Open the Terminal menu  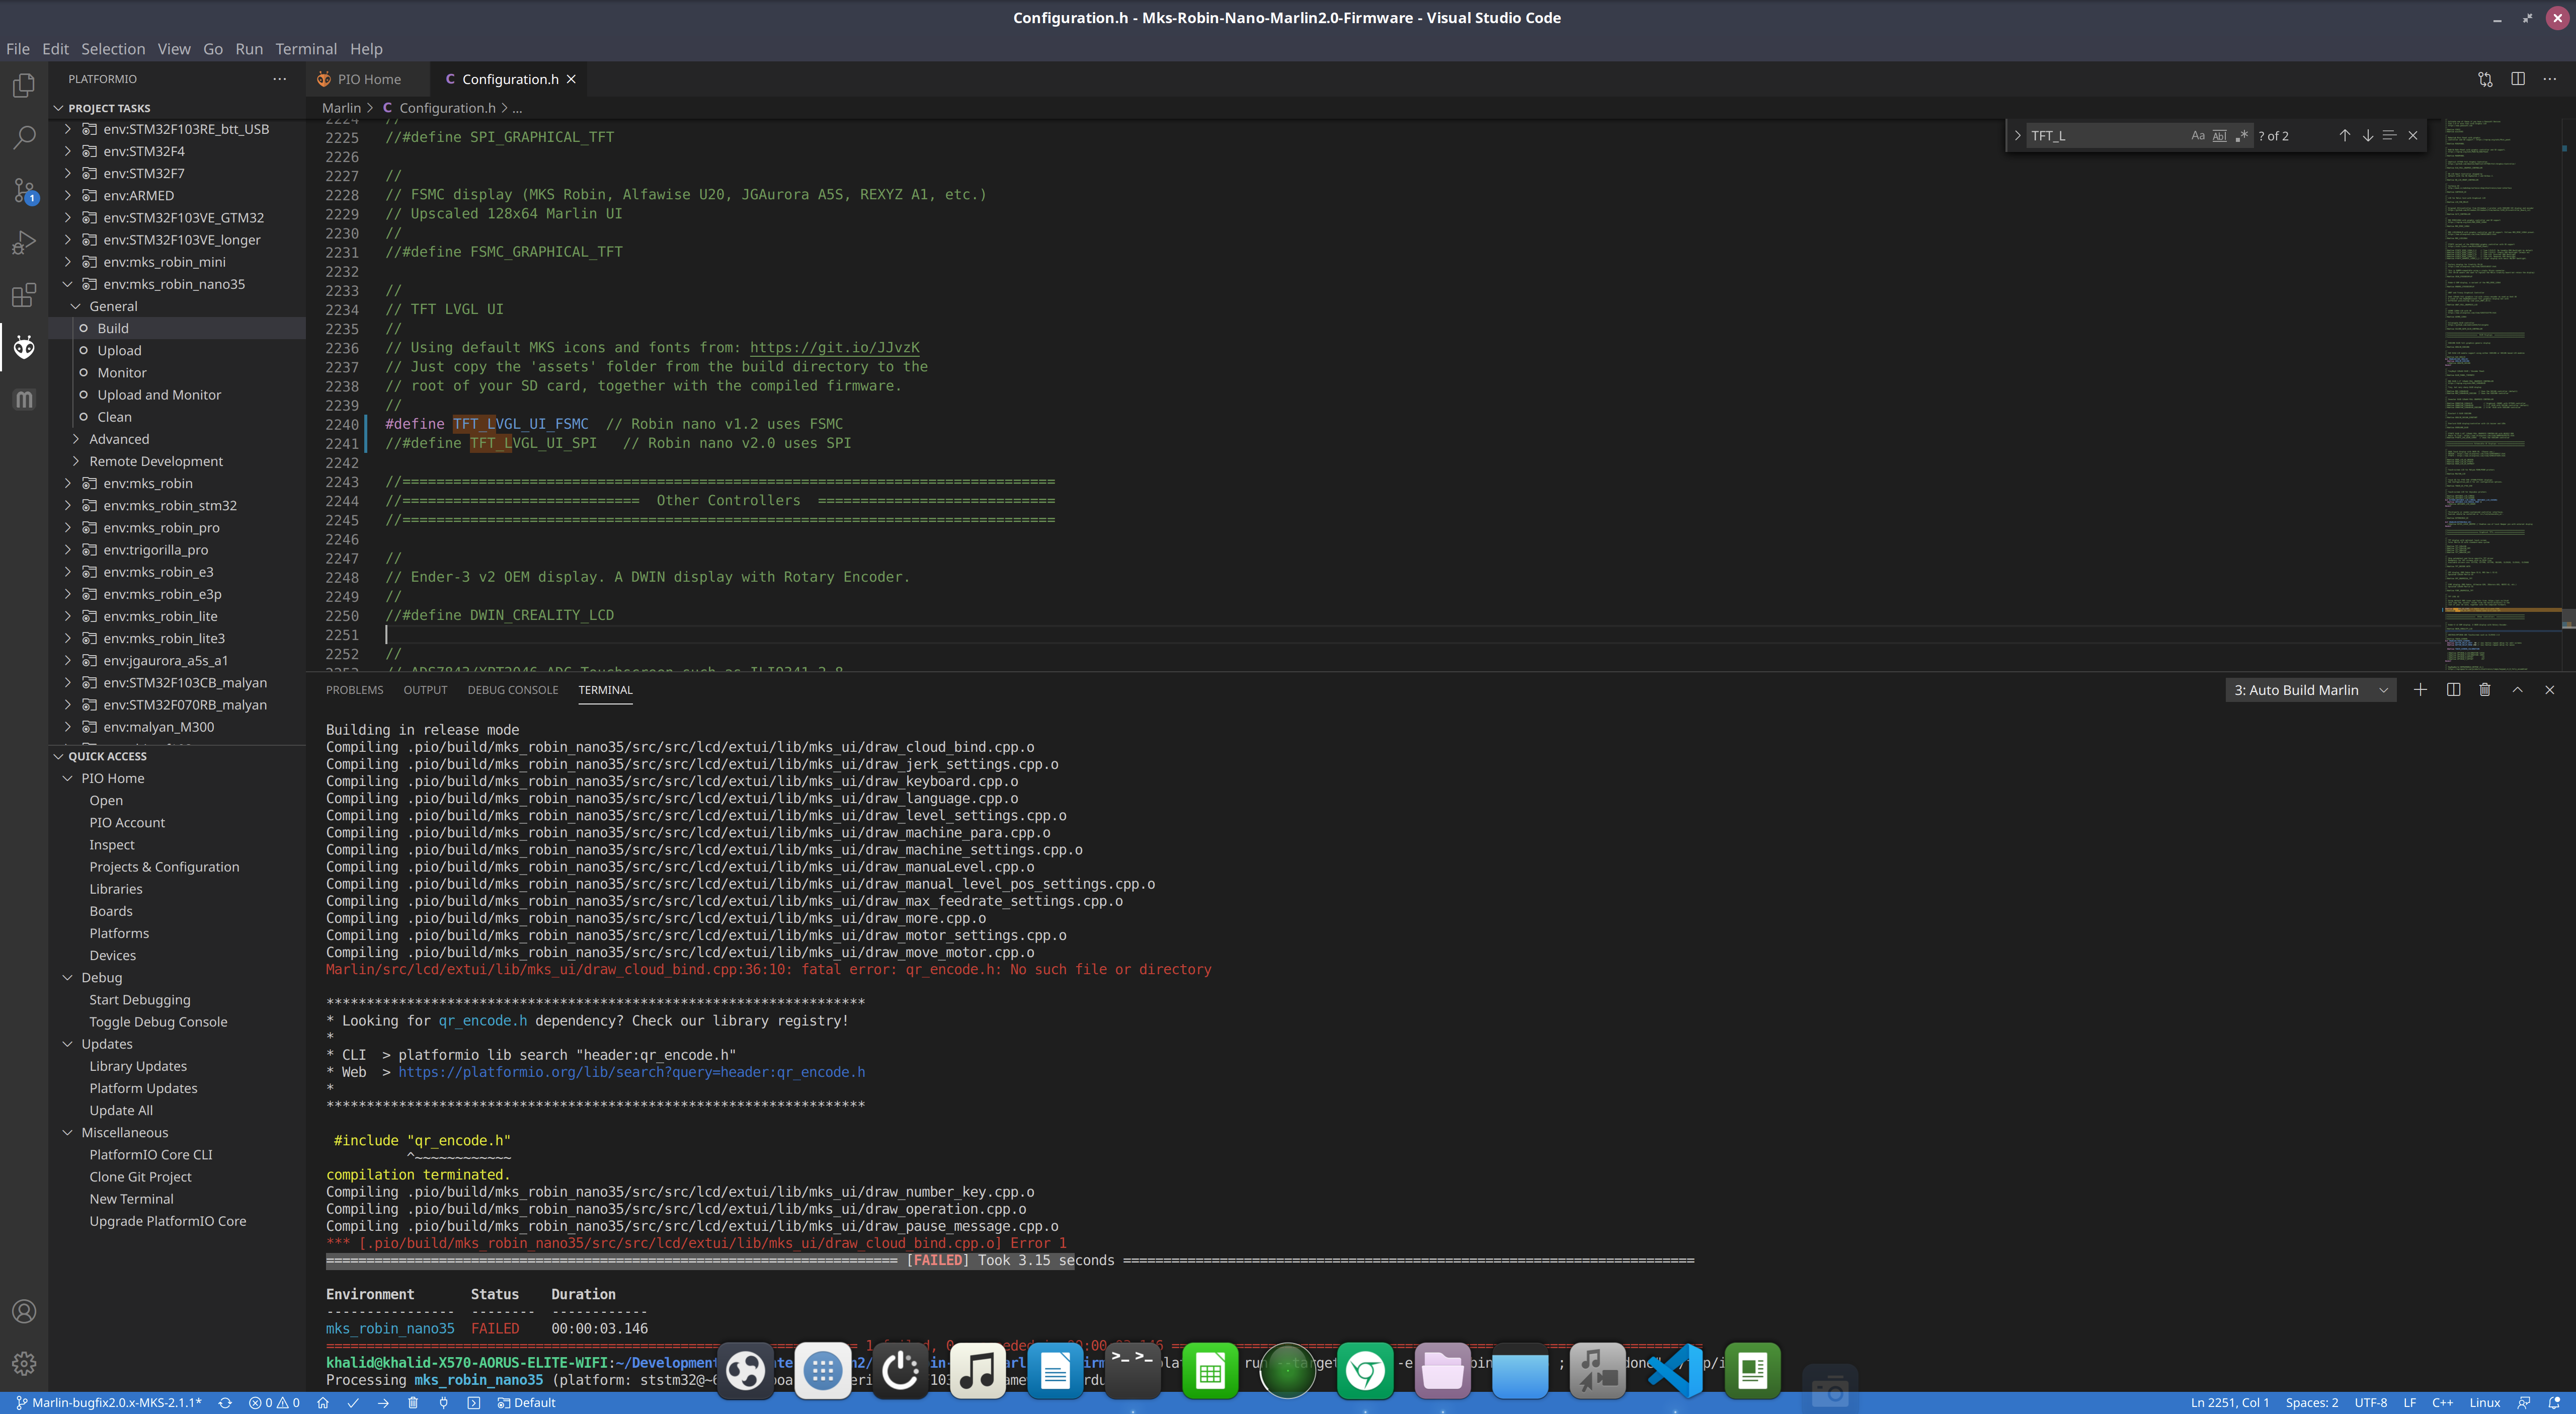(306, 48)
